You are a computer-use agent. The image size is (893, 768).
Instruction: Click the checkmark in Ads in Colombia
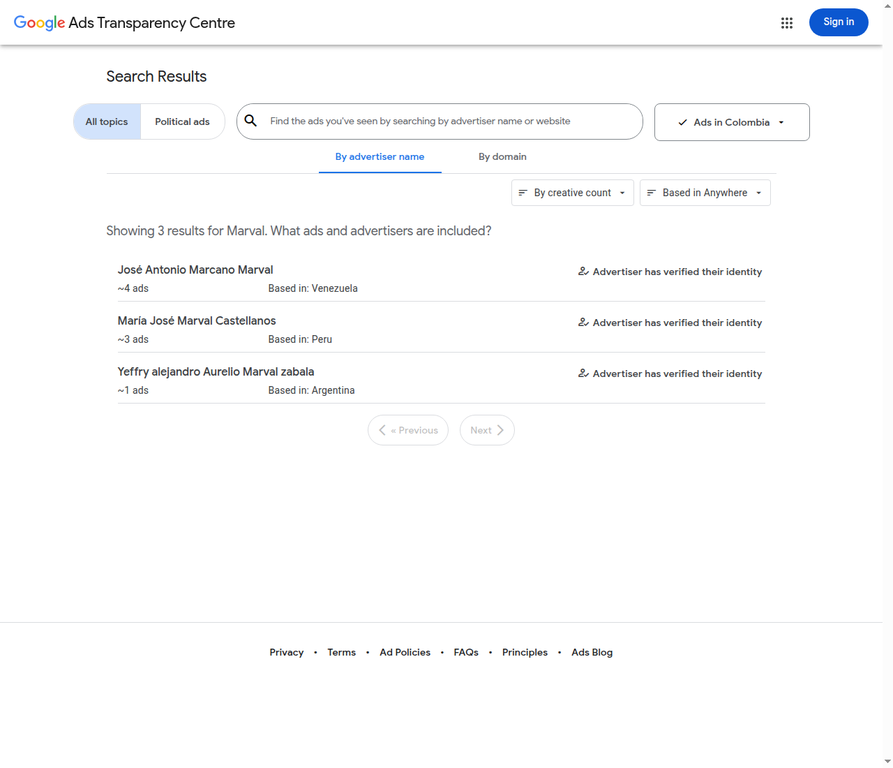pos(682,122)
